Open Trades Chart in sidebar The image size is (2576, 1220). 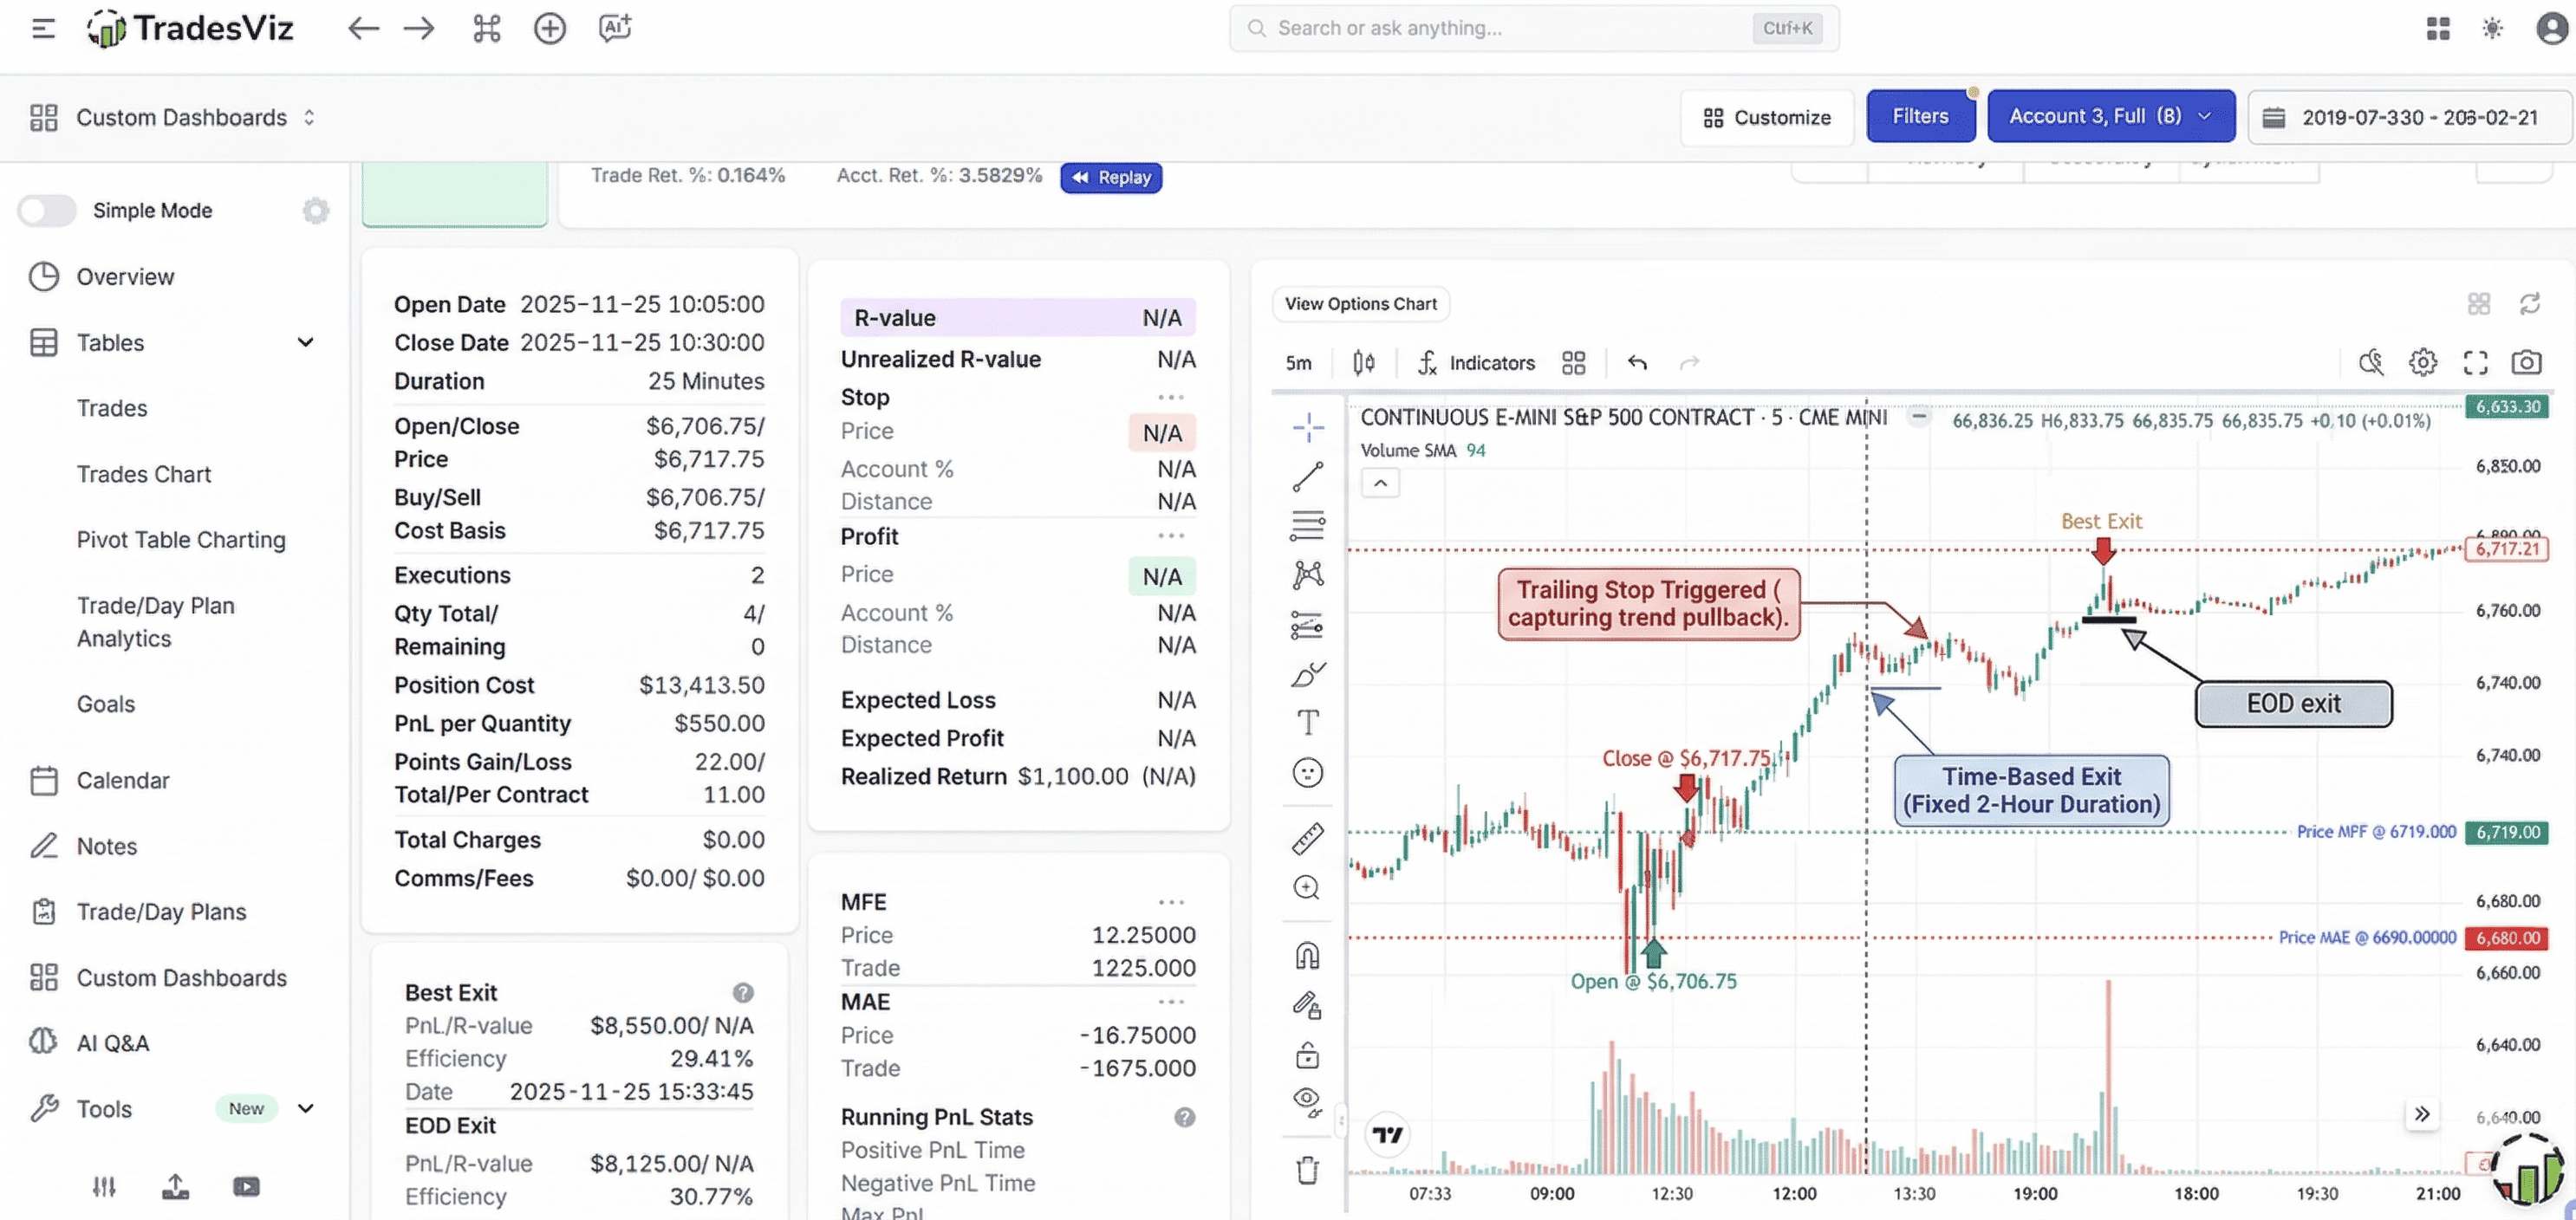point(143,474)
